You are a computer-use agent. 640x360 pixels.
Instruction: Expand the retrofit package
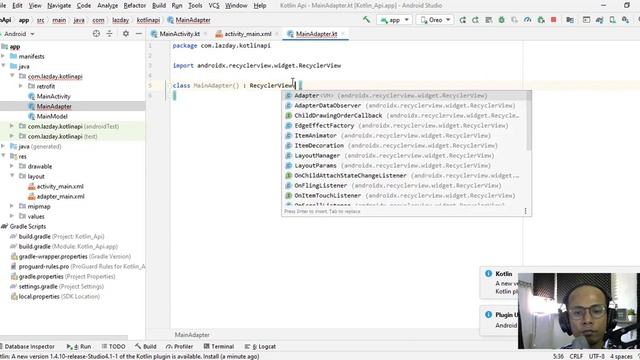click(21, 86)
